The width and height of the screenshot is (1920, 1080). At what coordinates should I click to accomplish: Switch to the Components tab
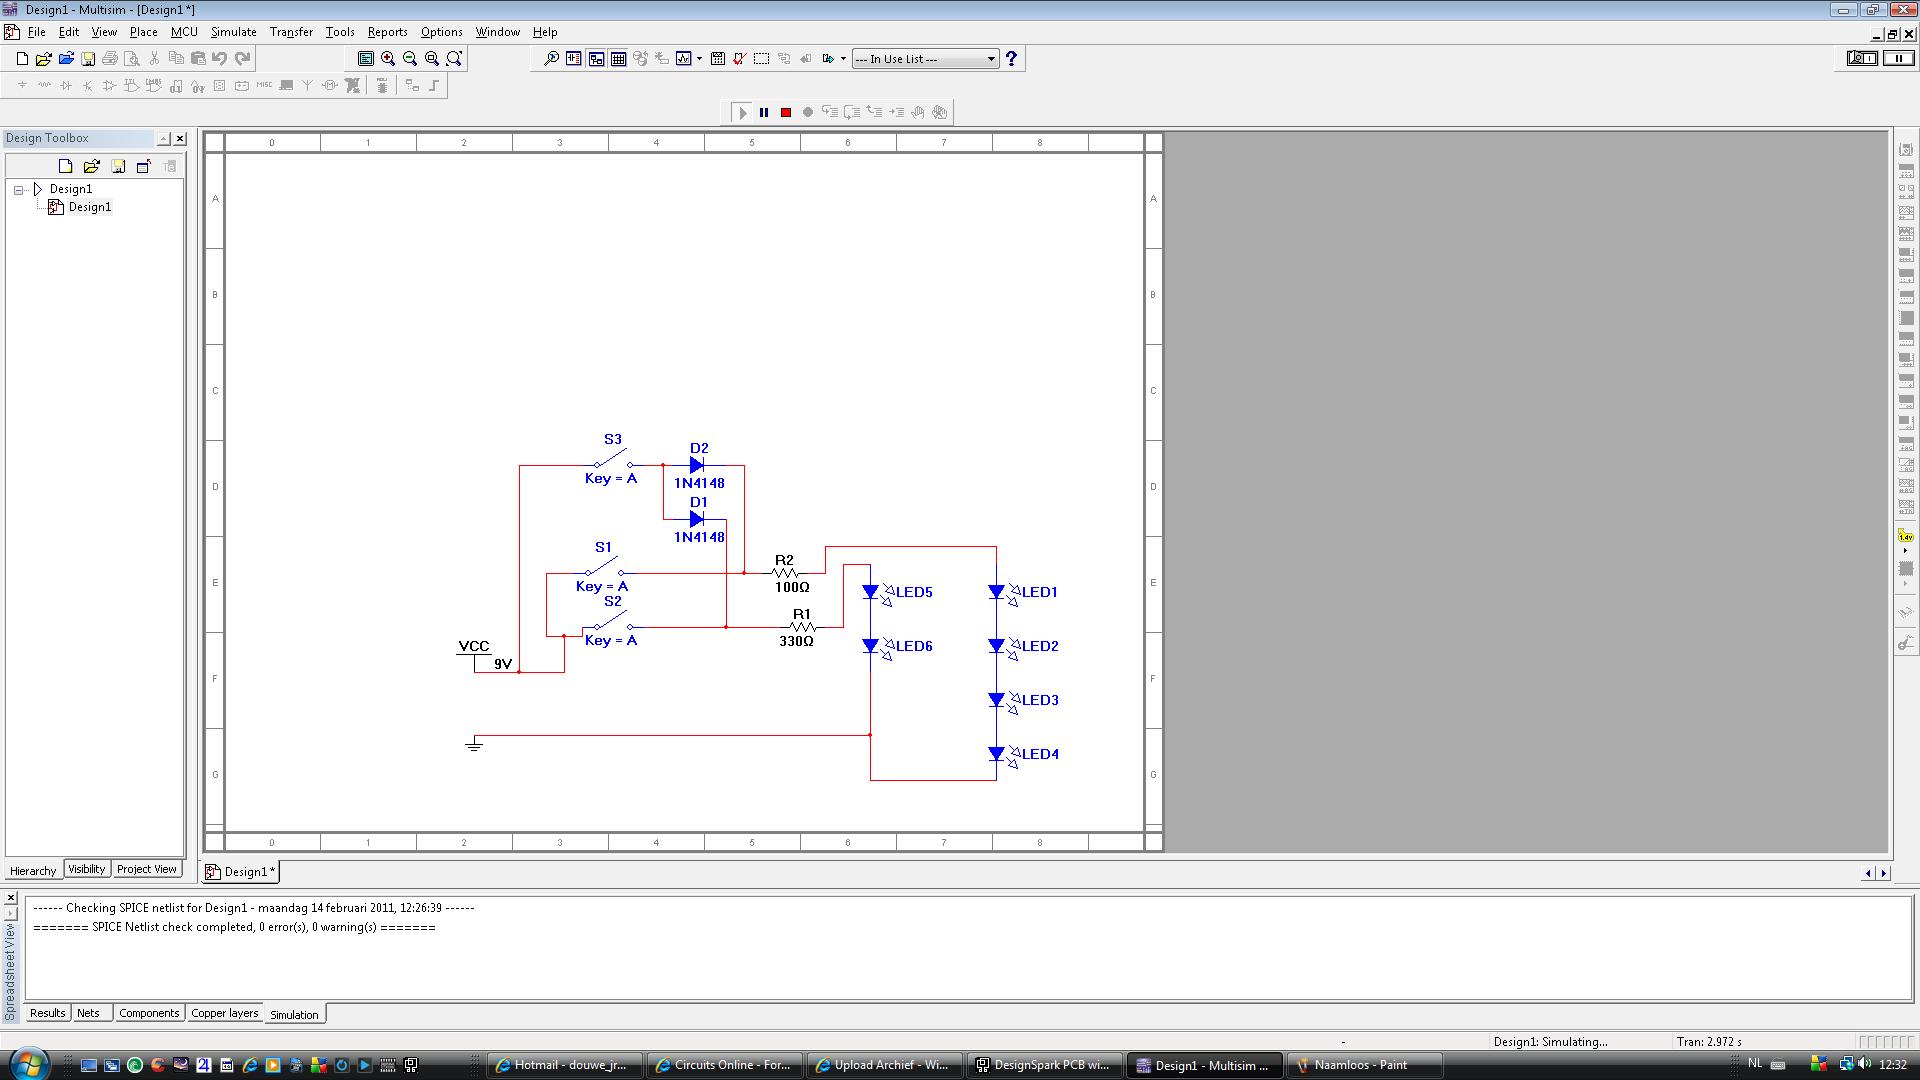[149, 1013]
